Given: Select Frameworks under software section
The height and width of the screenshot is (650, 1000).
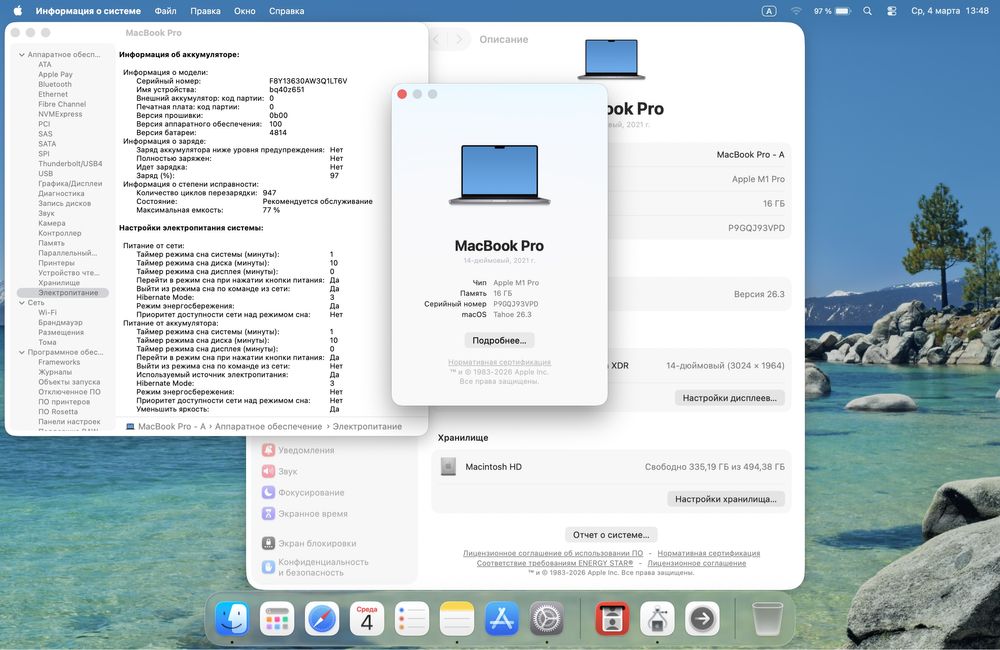Looking at the screenshot, I should [59, 362].
